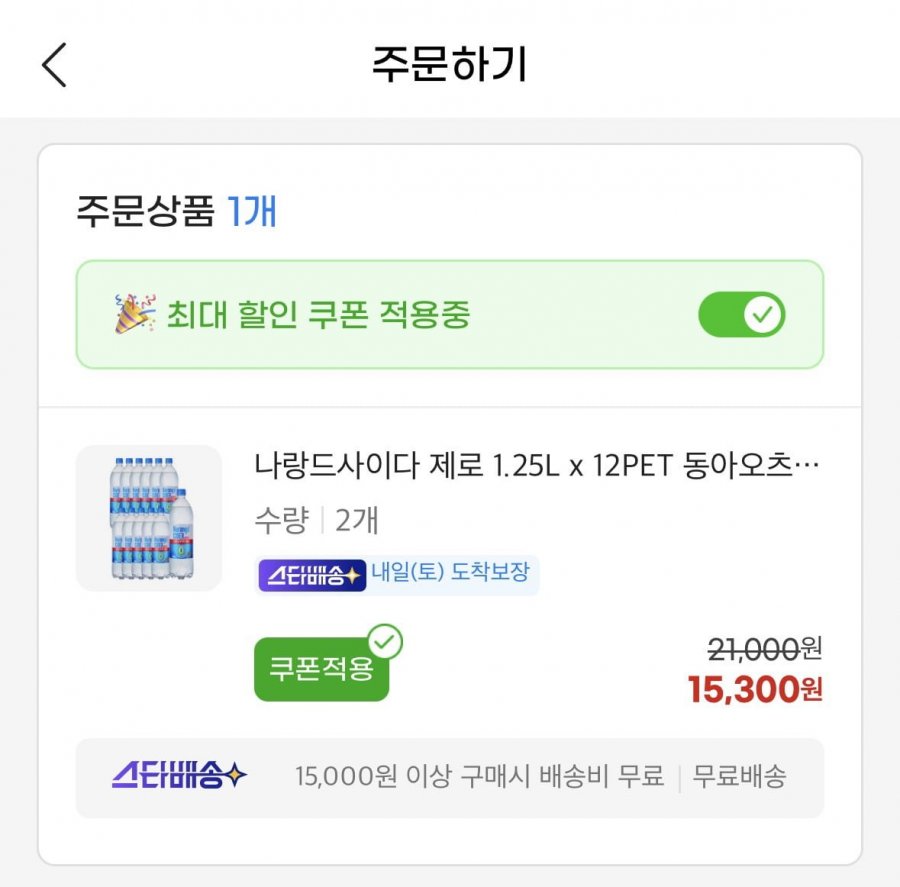Viewport: 900px width, 887px height.
Task: Open the soda bottles product thumbnail
Action: coord(148,518)
